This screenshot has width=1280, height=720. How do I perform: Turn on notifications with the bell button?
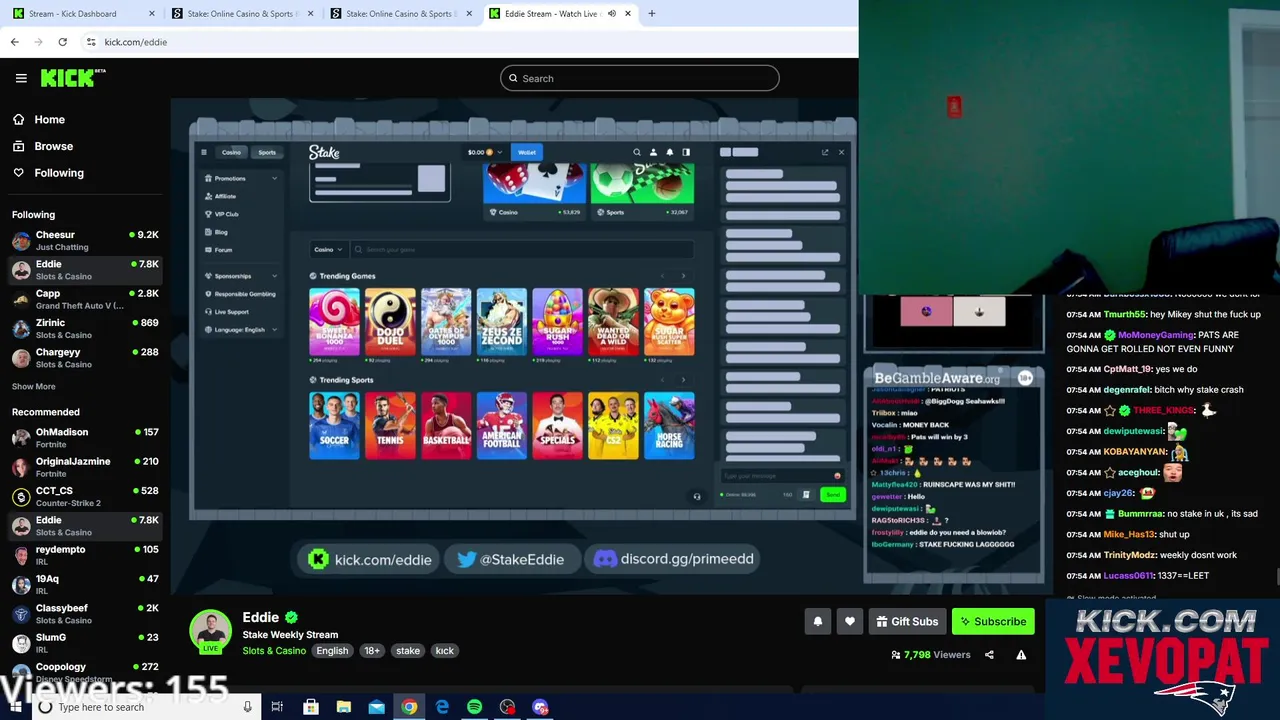pyautogui.click(x=818, y=621)
